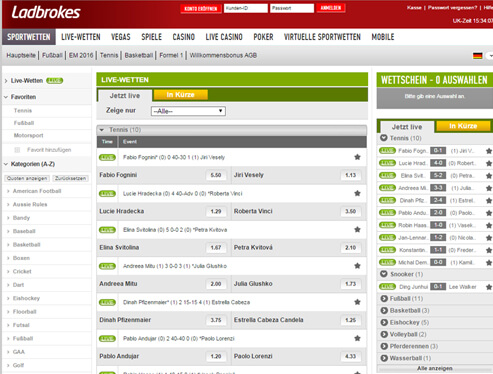493x374 pixels.
Task: Click sidebar LIVE badge for Jan-Lennar. match
Action: (387, 238)
